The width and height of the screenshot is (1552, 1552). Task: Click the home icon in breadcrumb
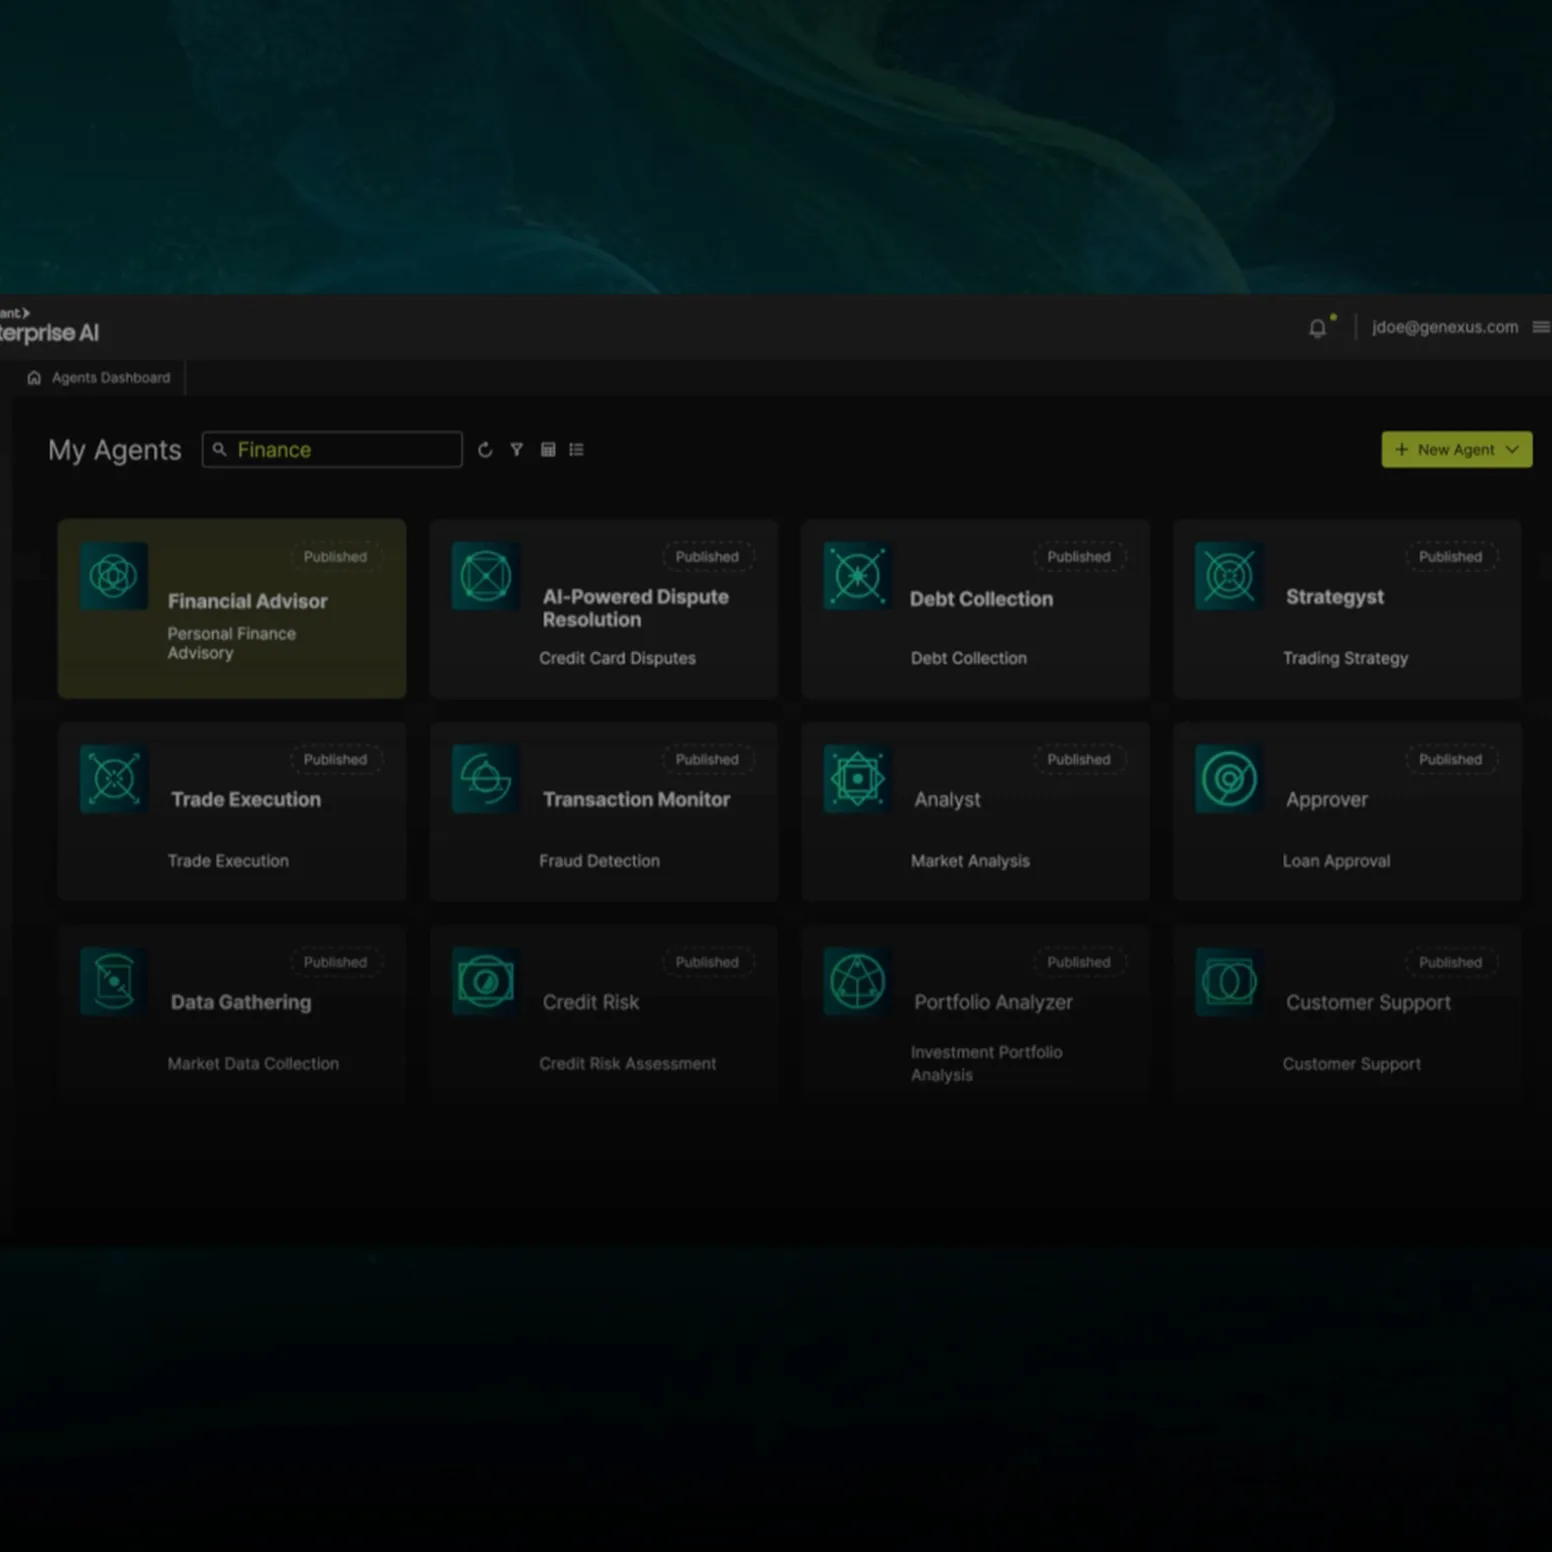point(34,378)
